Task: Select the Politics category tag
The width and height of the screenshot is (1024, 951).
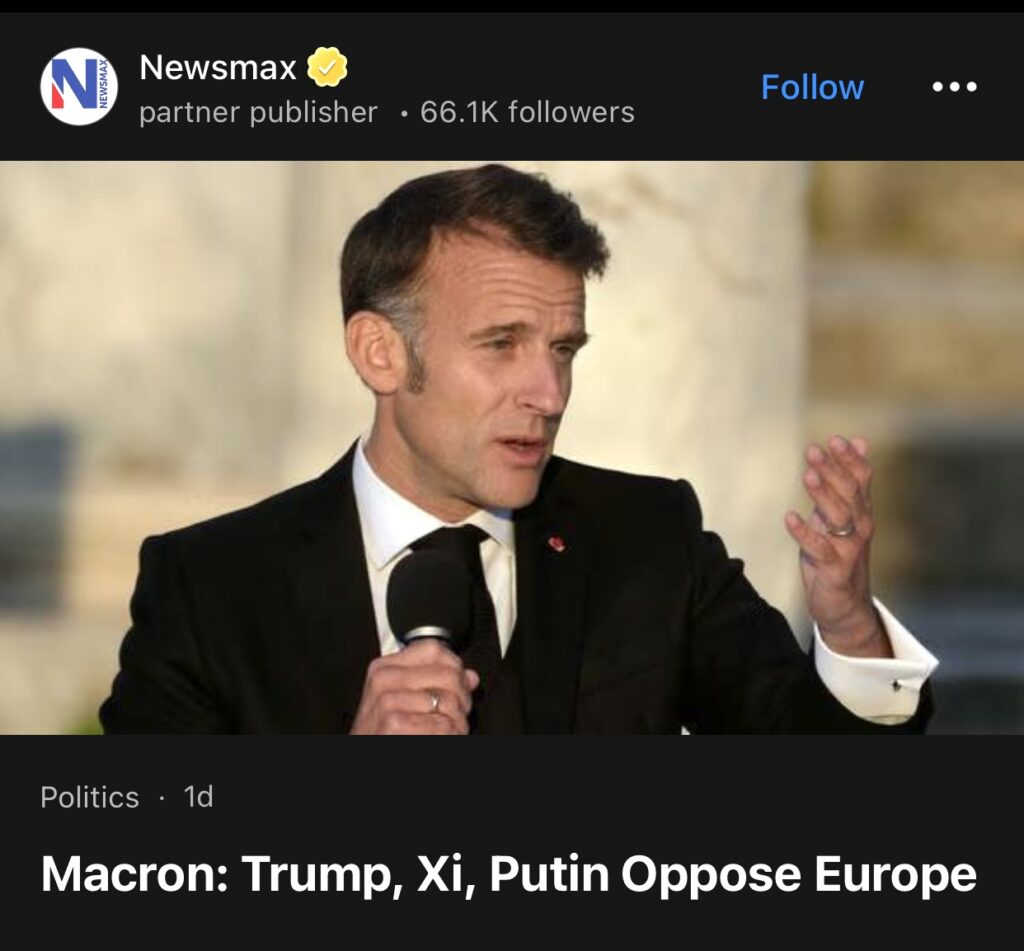Action: (x=90, y=797)
